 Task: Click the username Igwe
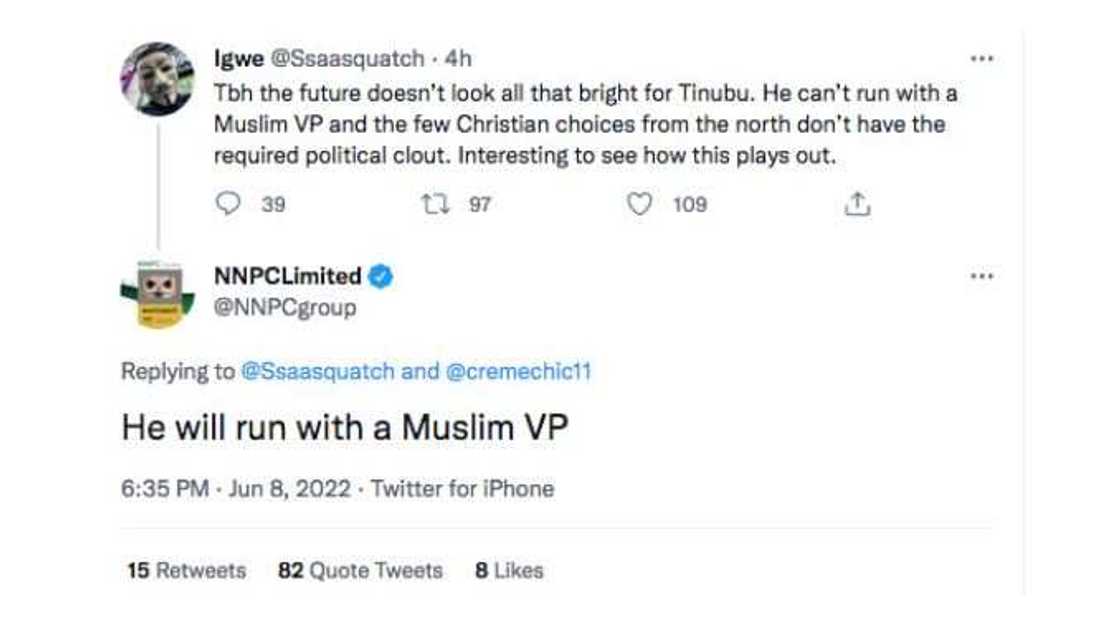[240, 57]
